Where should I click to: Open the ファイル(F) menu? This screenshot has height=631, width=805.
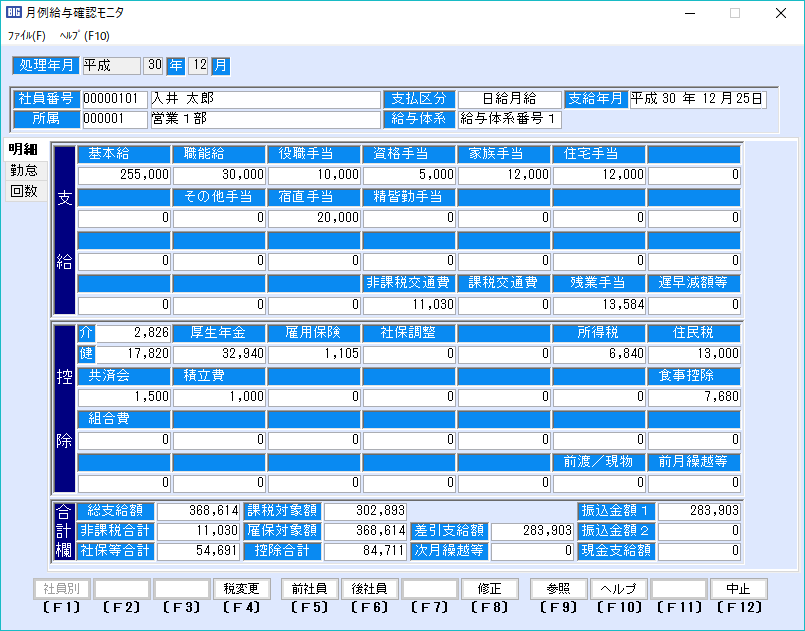tap(26, 35)
